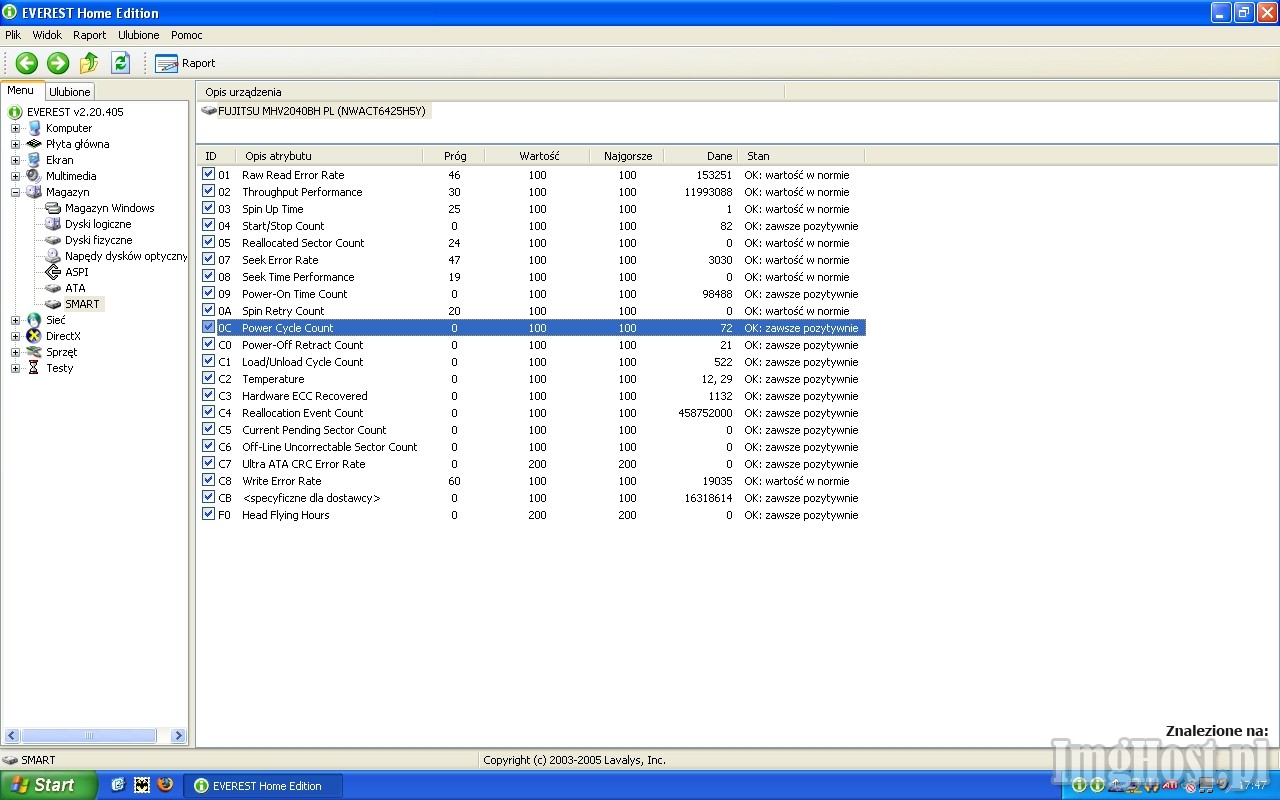
Task: Sort by the Opis atrybutu column header
Action: [329, 156]
